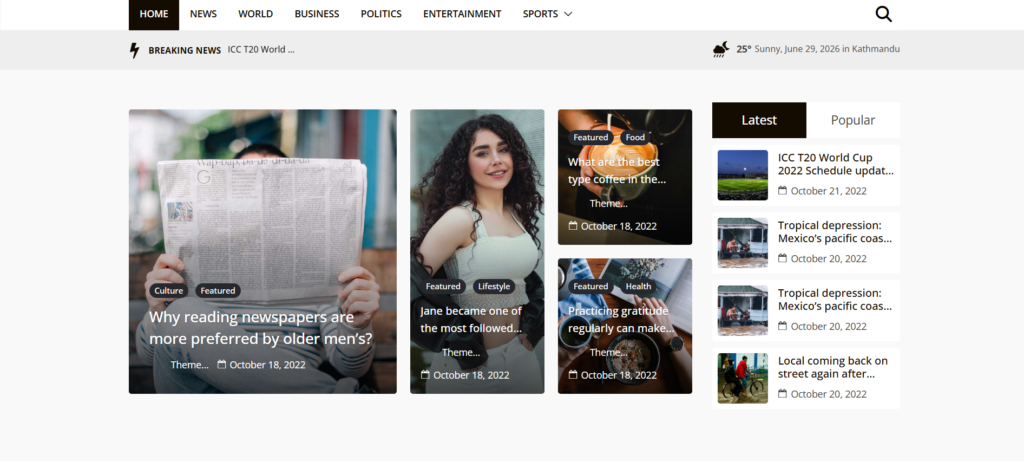Click the cyclist street thumbnail
The height and width of the screenshot is (461, 1024).
[x=743, y=378]
